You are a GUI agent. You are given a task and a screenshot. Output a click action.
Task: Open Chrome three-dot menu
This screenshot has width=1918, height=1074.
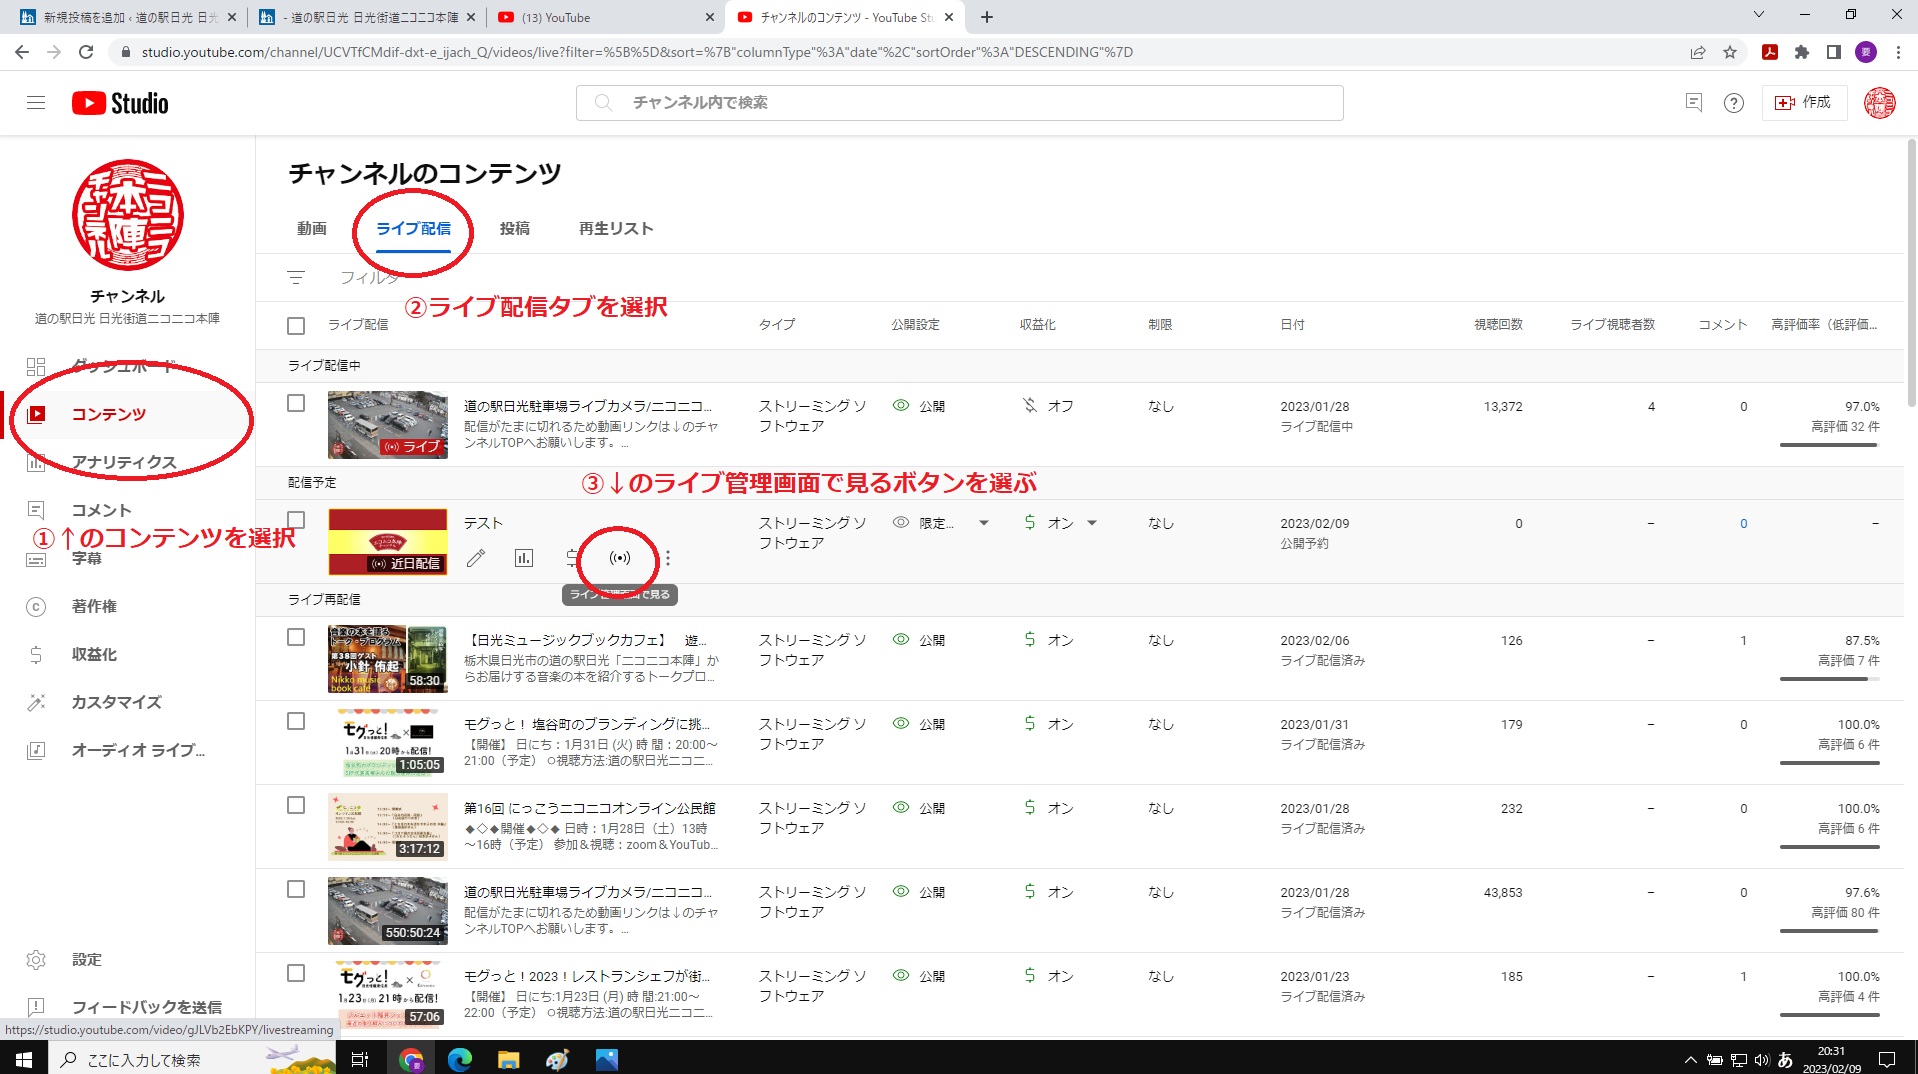click(1898, 52)
